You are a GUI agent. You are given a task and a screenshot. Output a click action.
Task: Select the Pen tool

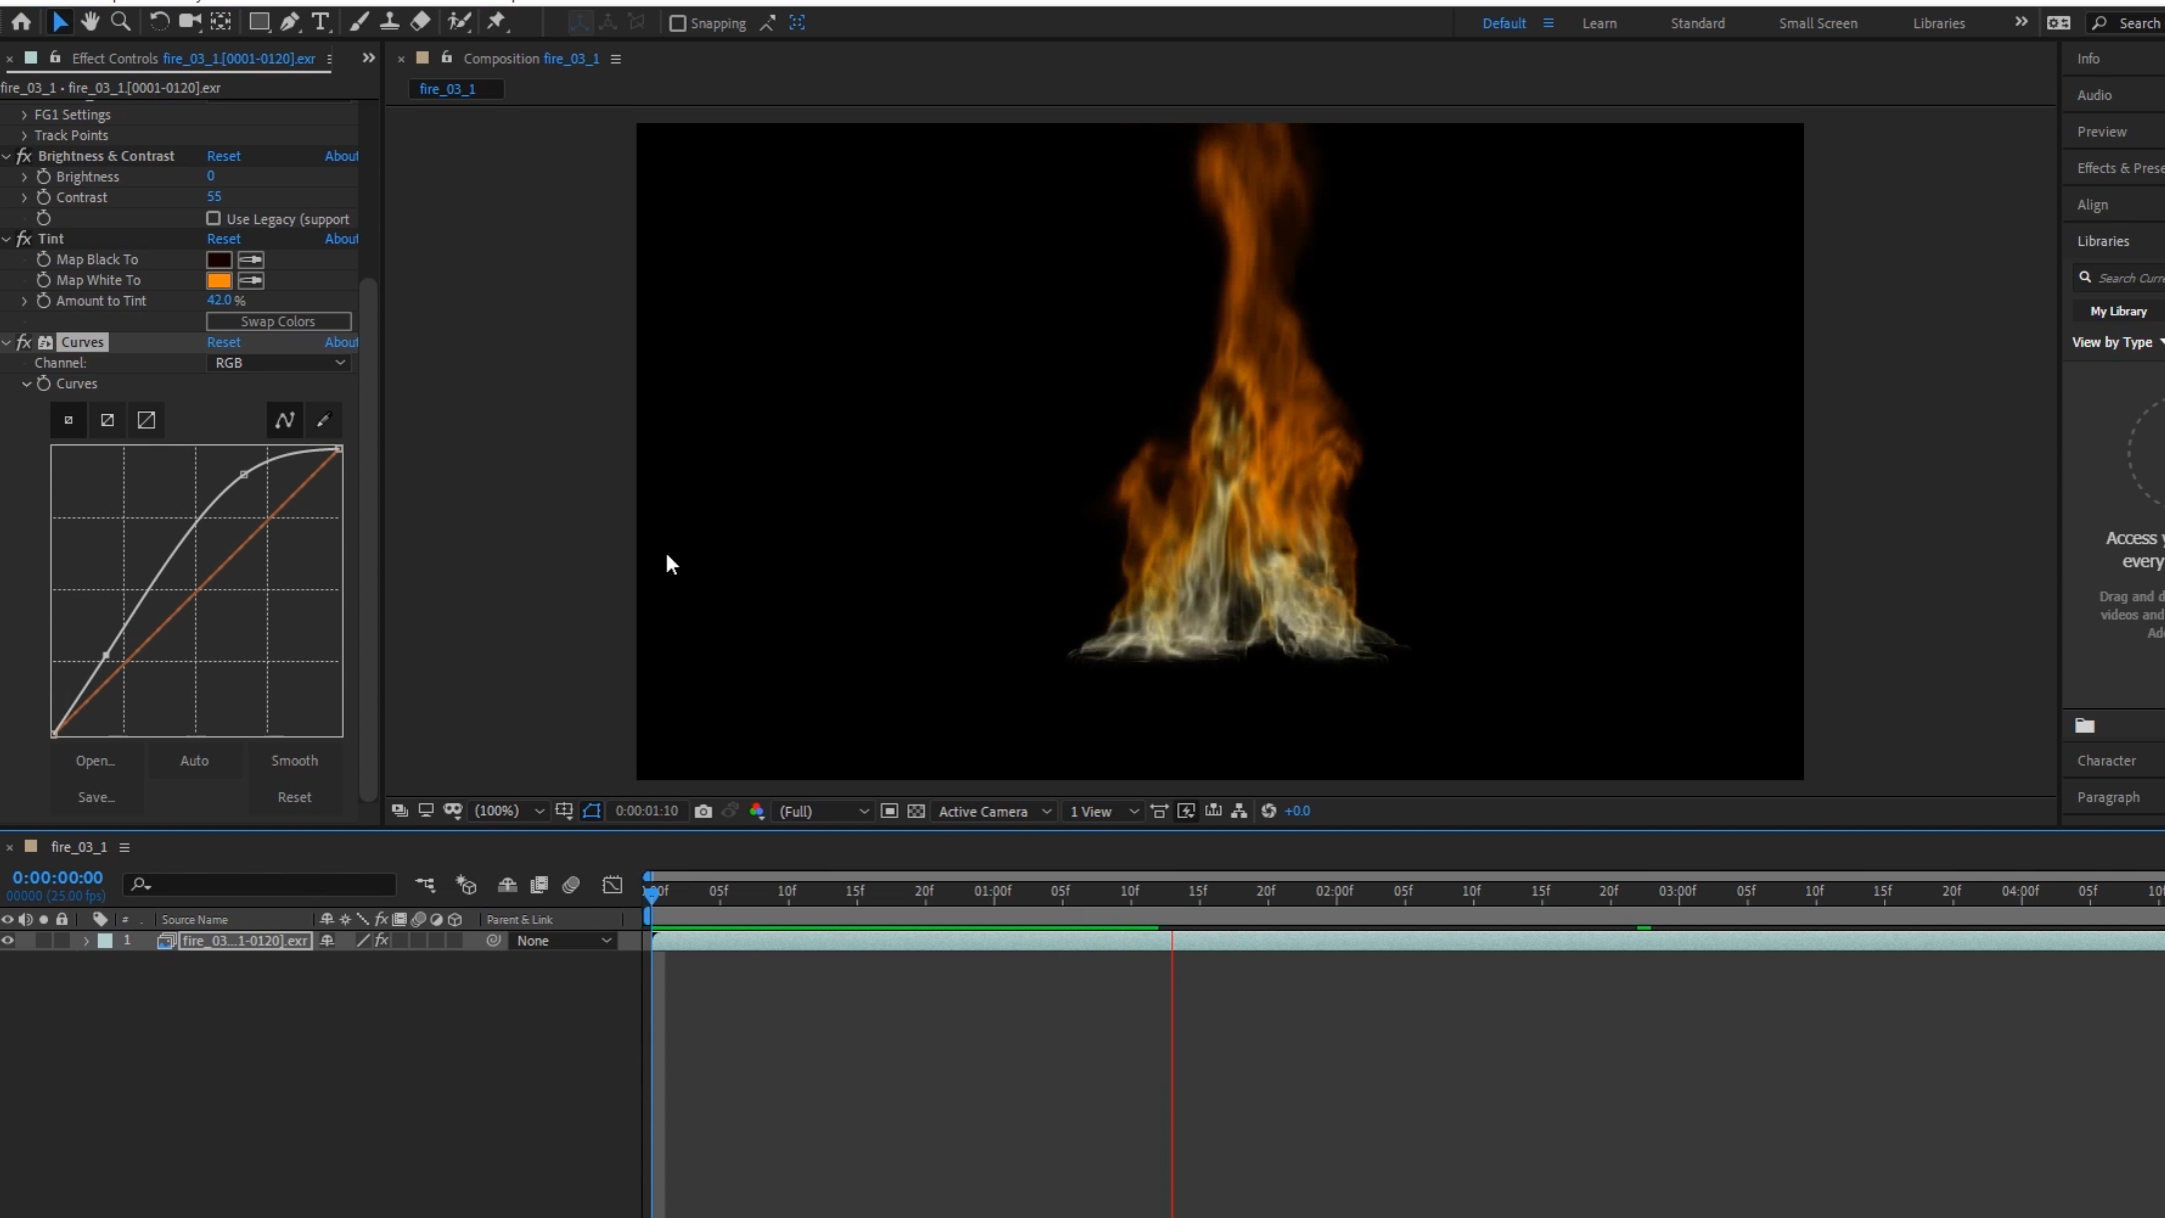290,21
